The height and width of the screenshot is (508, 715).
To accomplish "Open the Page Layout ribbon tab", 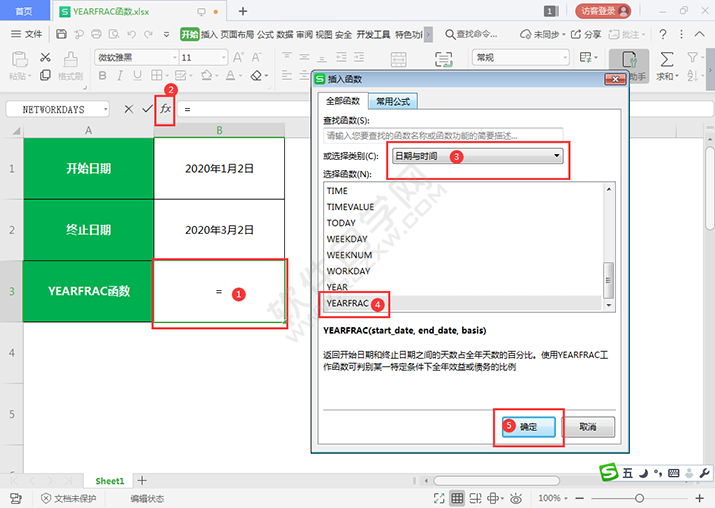I will click(237, 35).
